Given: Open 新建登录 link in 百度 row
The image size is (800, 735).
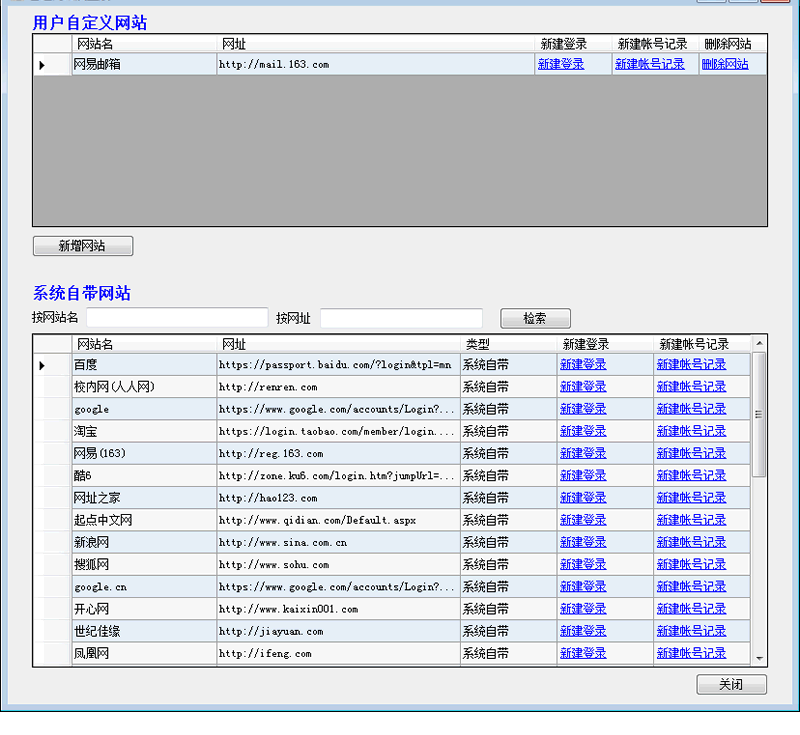Looking at the screenshot, I should 583,364.
